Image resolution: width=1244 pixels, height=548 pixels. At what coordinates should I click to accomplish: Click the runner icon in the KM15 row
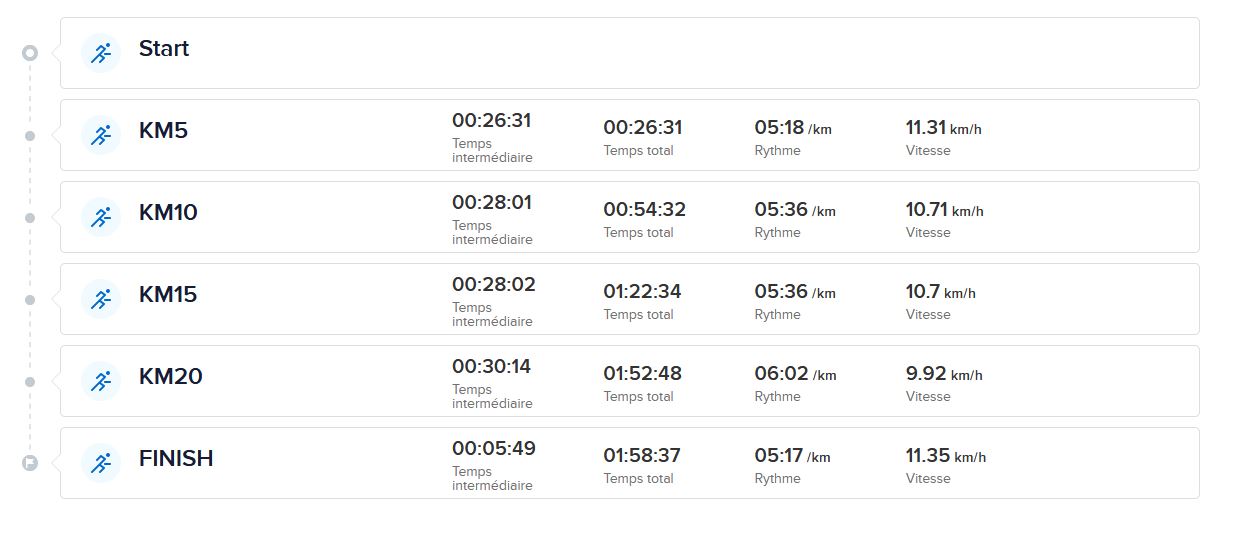coord(100,299)
